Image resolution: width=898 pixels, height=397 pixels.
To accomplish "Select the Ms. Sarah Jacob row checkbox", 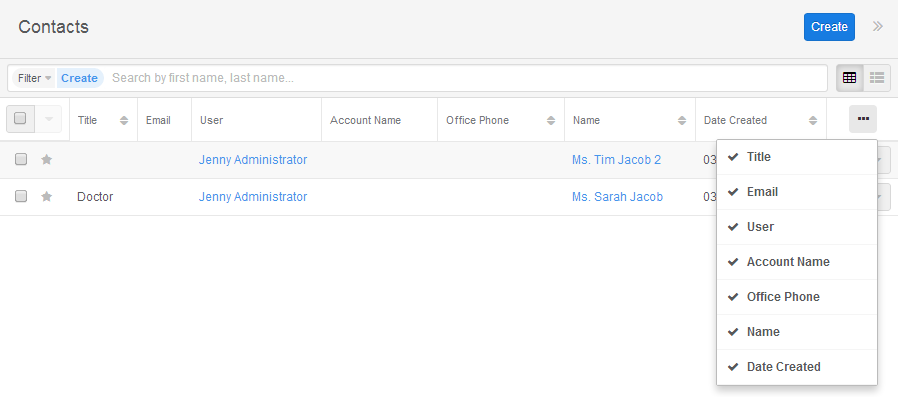I will [21, 196].
